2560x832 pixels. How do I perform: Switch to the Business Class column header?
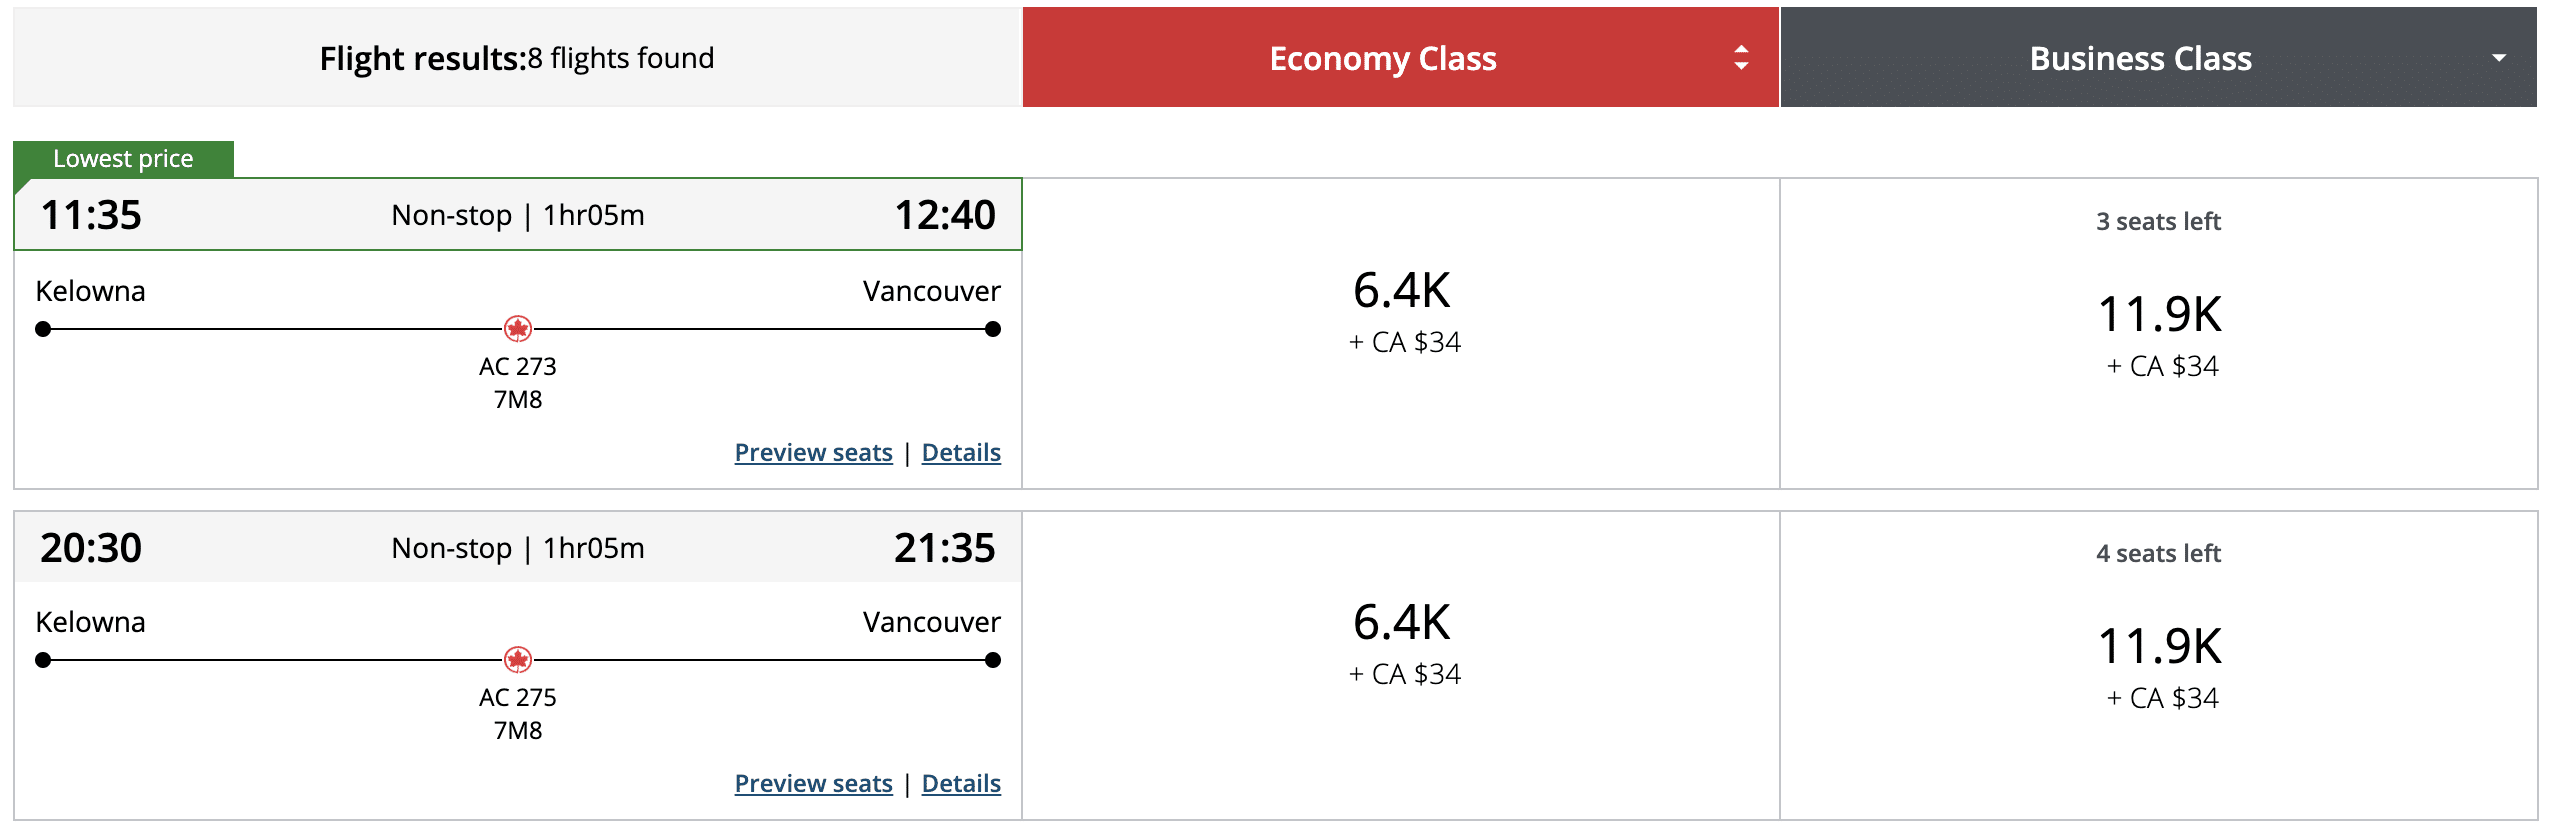click(2140, 58)
